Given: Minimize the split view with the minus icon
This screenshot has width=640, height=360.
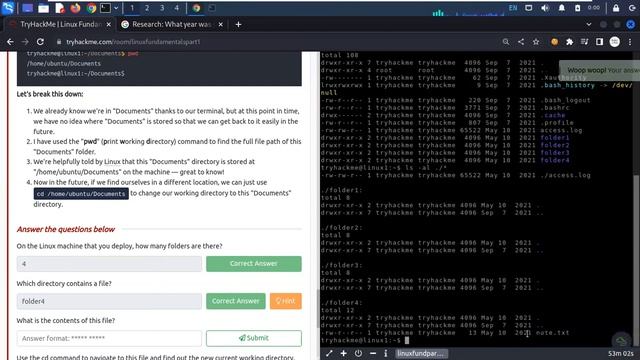Looking at the screenshot, I should pyautogui.click(x=373, y=353).
